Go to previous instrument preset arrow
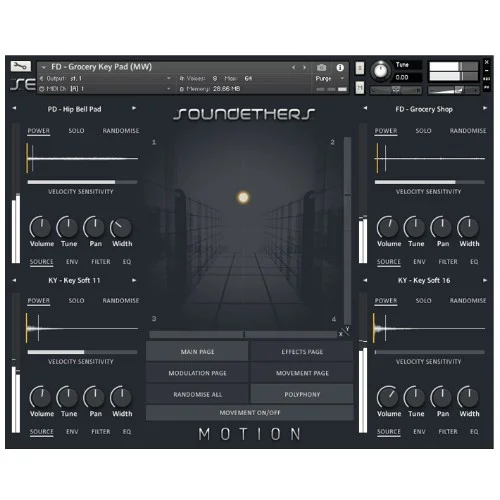The height and width of the screenshot is (500, 500). (293, 67)
